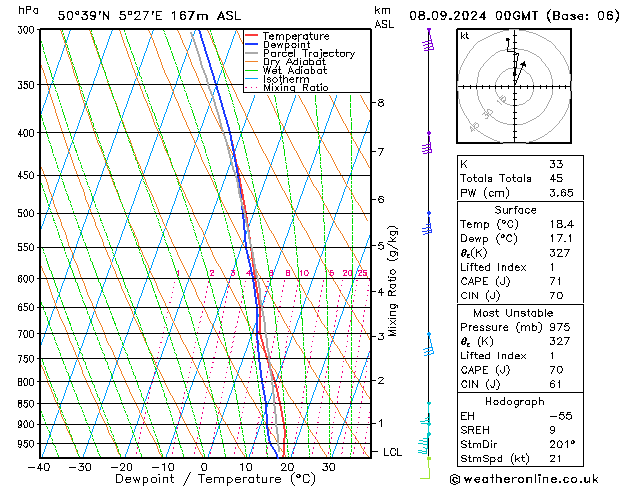Click the cyan wind barb near 900 hPa
Screen dimensions: 629x486
click(x=427, y=415)
